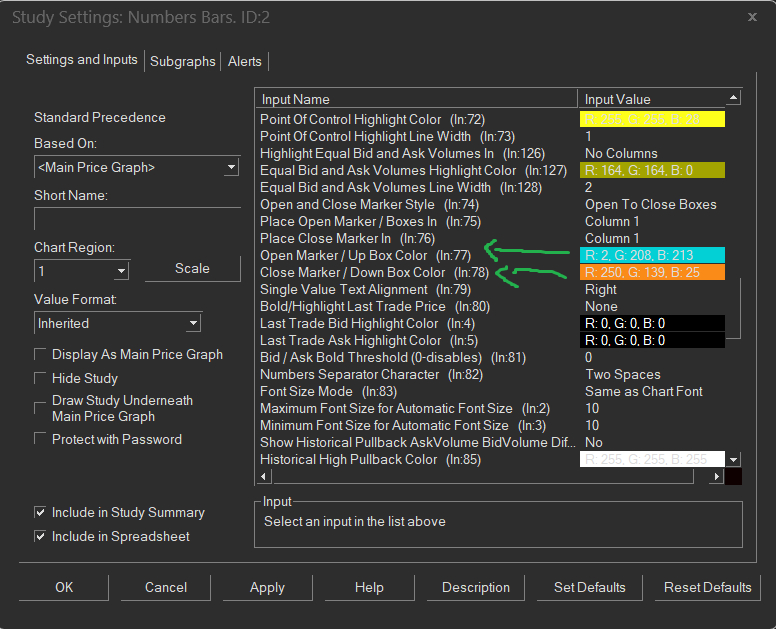
Task: Select the cyan Up Box Color swatch
Action: pos(652,255)
